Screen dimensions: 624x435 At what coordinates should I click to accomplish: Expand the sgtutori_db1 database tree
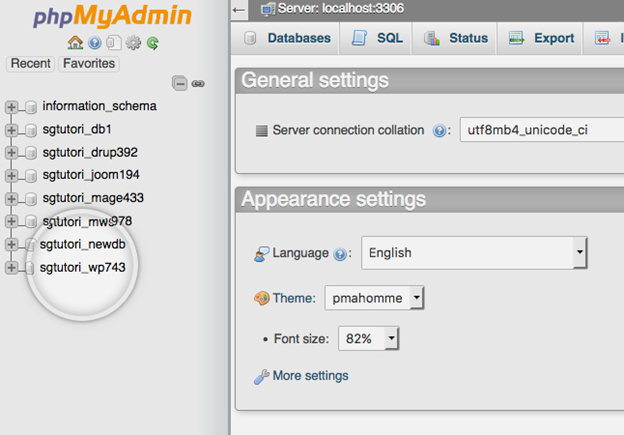click(x=12, y=130)
